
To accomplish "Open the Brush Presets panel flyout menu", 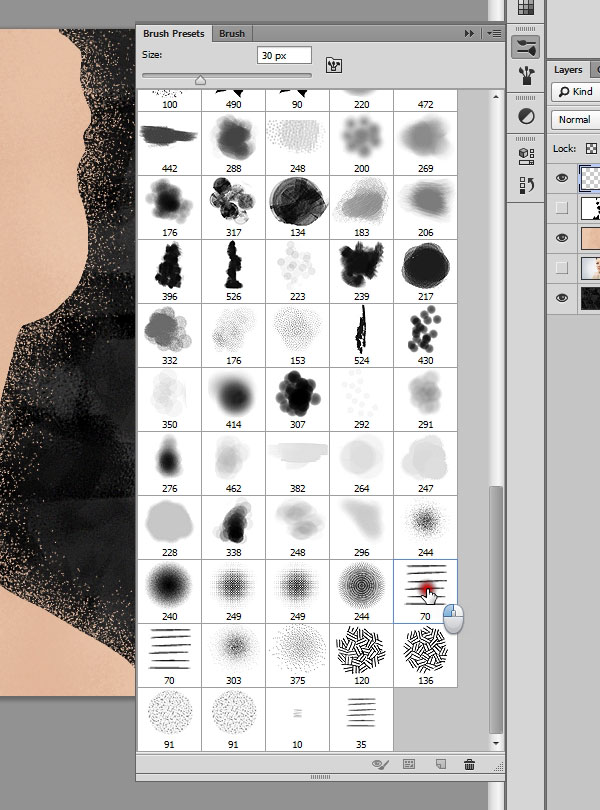I will tap(492, 33).
